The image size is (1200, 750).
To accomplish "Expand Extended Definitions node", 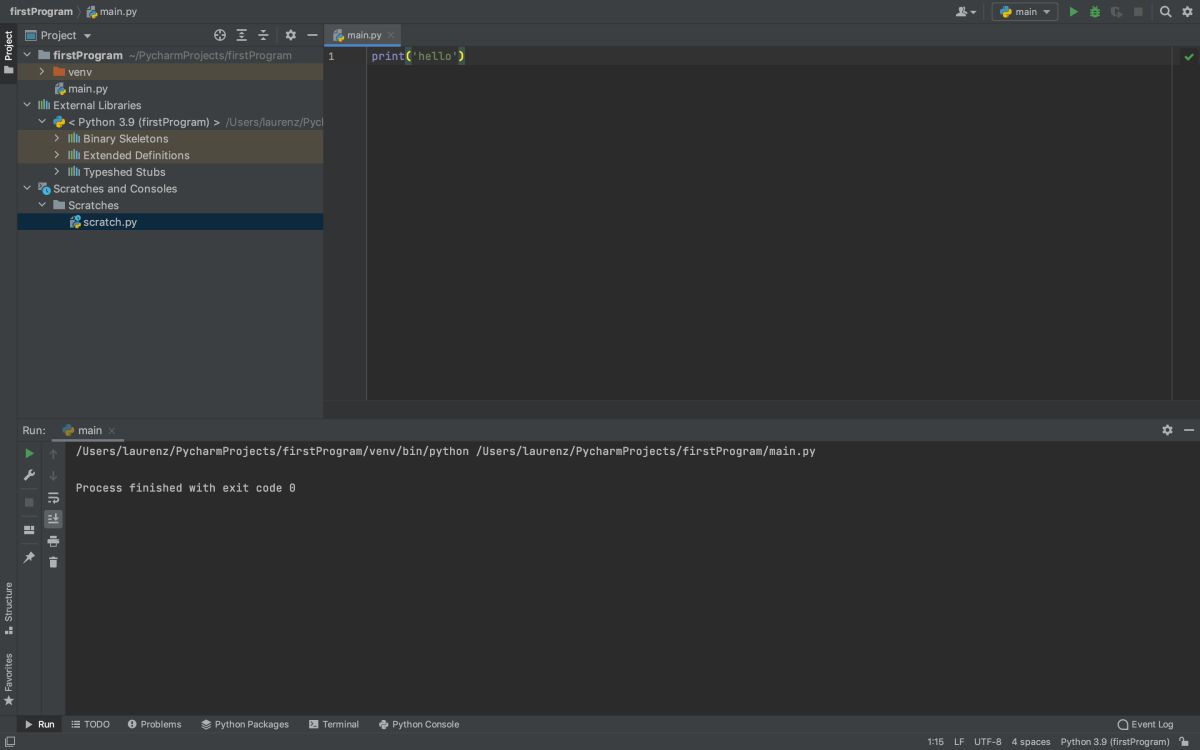I will click(x=57, y=155).
